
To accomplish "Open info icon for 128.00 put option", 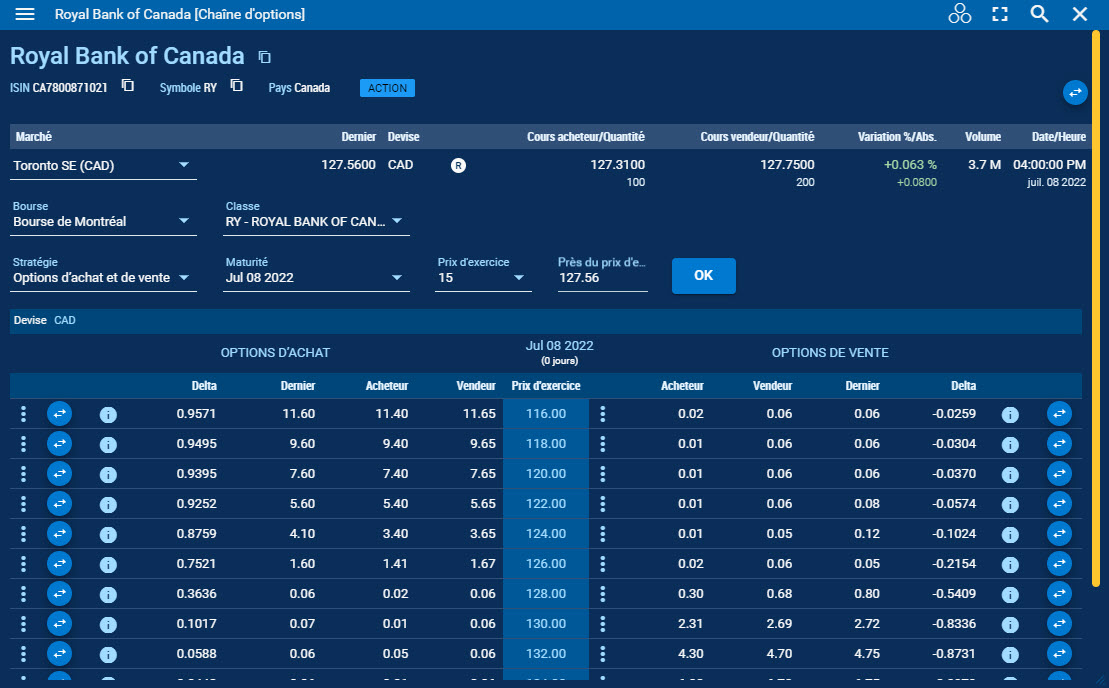I will pyautogui.click(x=1010, y=595).
